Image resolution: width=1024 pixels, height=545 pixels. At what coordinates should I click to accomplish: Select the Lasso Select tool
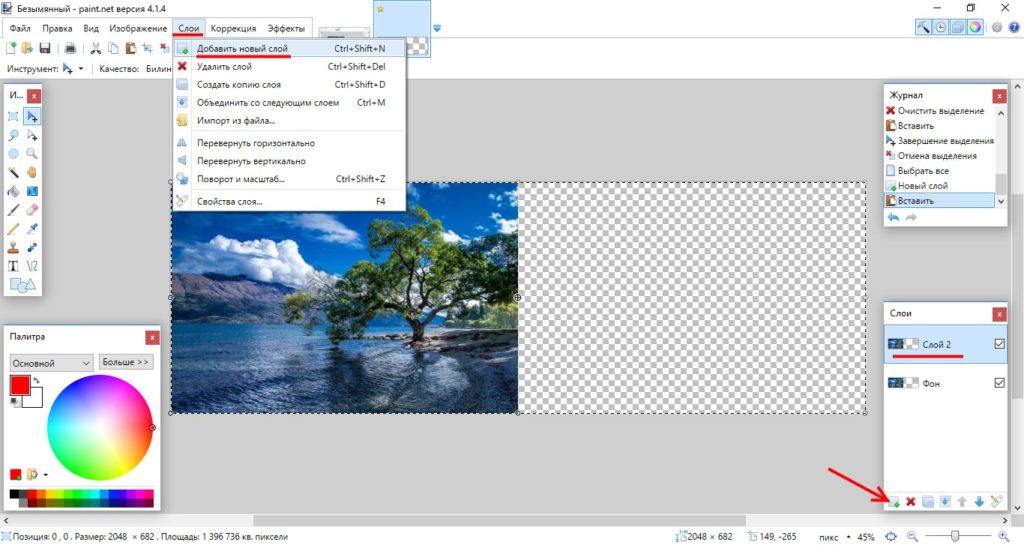[x=13, y=135]
